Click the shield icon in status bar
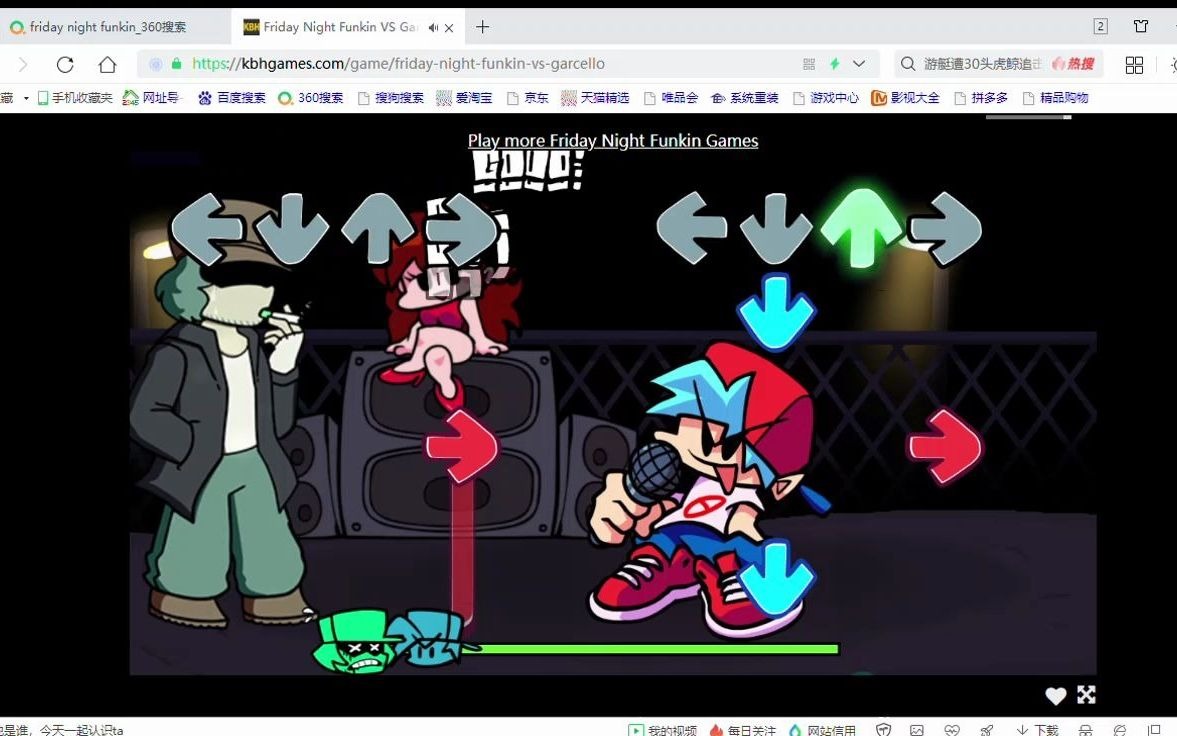This screenshot has height=736, width=1177. point(884,729)
